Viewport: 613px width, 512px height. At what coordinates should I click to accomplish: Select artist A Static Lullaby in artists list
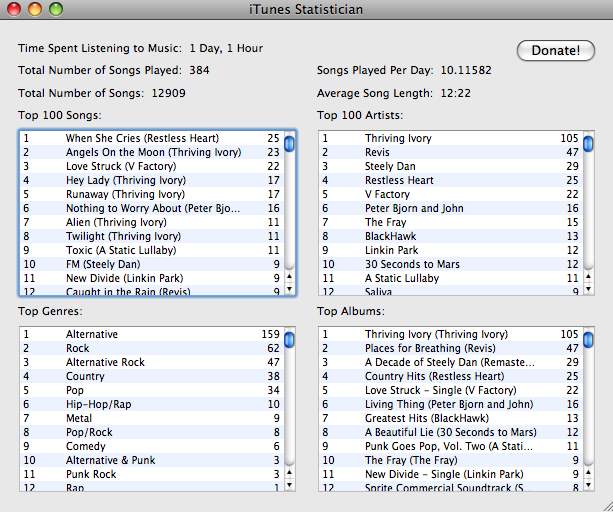(451, 278)
